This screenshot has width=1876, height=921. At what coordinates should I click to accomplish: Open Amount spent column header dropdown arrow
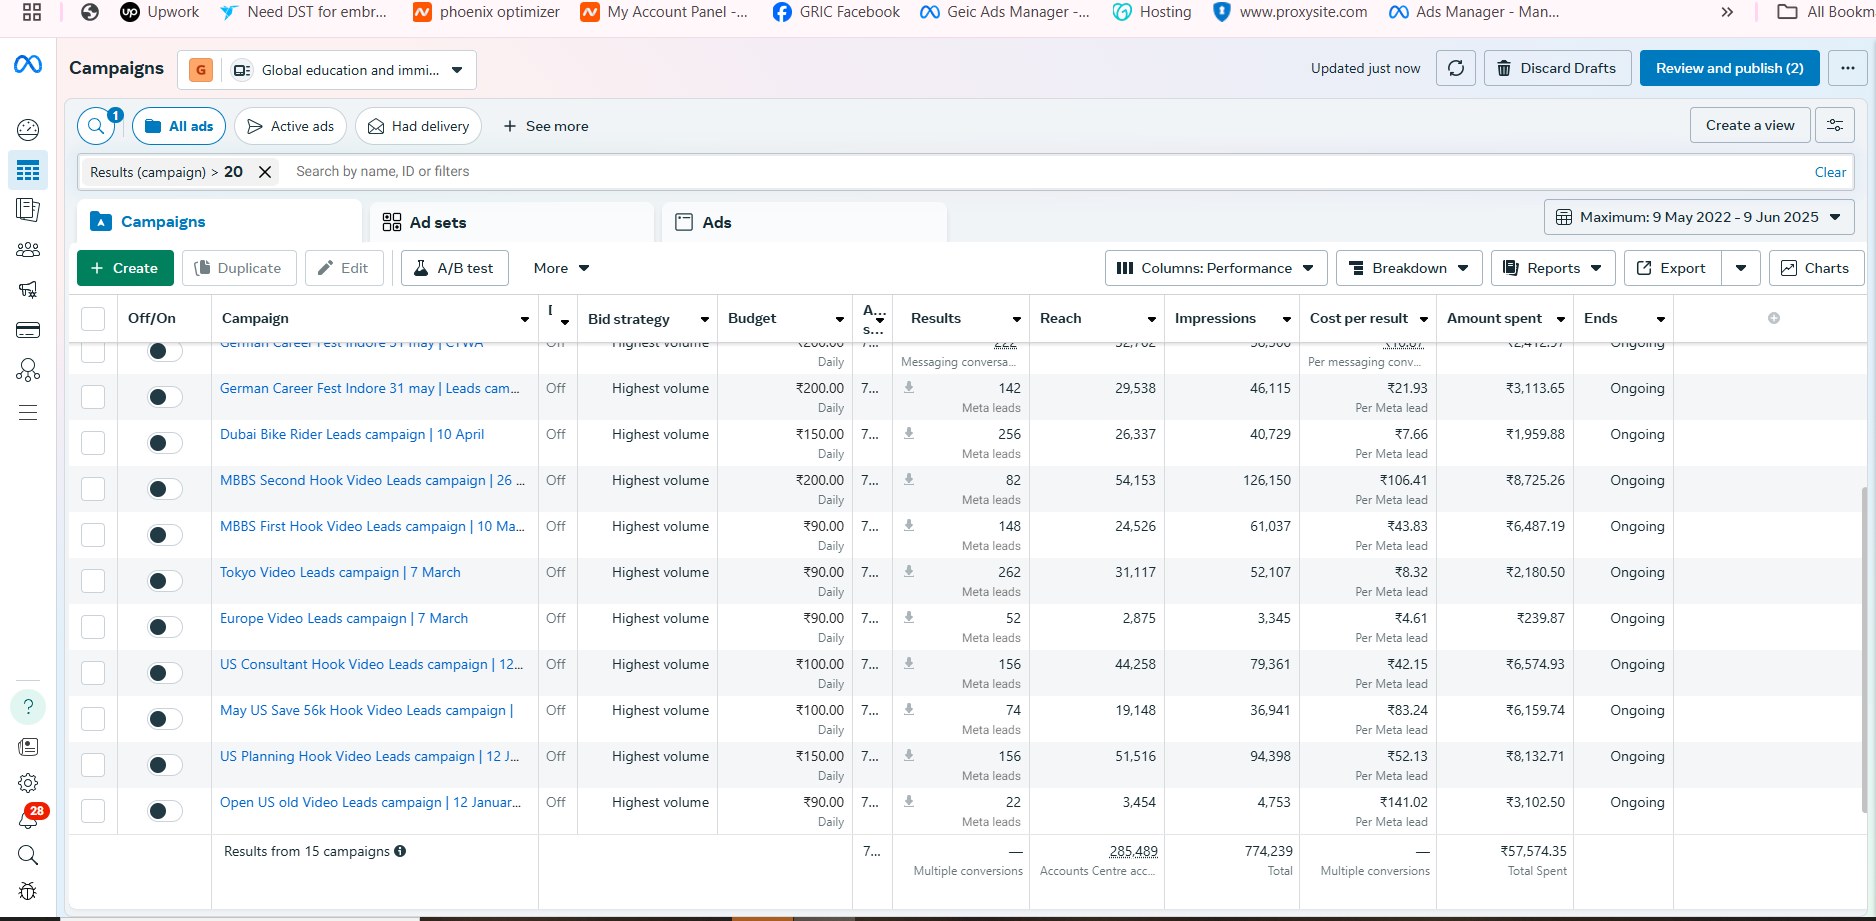point(1560,319)
